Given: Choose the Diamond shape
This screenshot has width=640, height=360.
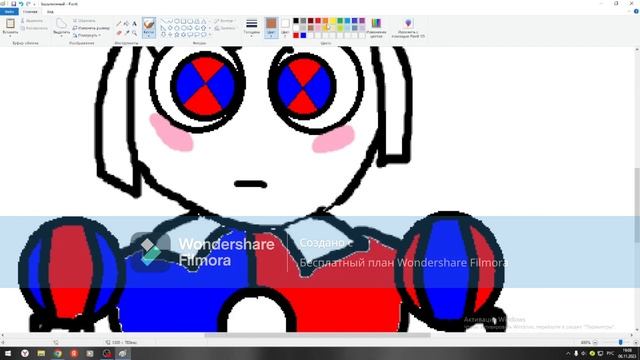Looking at the screenshot, I should click(170, 28).
